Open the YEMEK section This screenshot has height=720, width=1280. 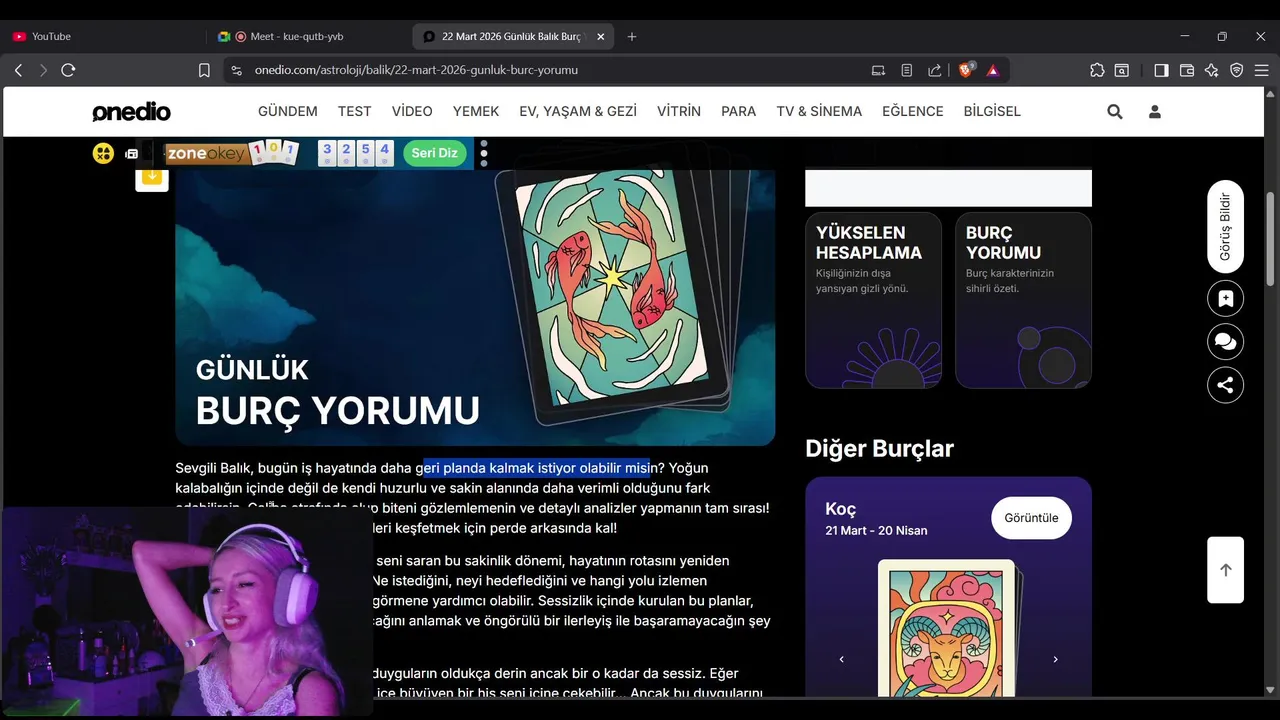click(476, 111)
